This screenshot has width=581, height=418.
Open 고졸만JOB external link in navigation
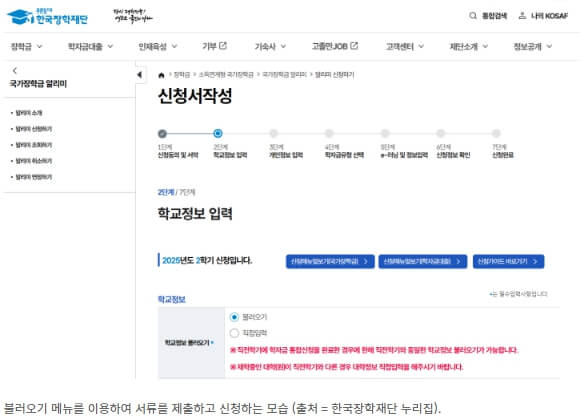pos(335,46)
